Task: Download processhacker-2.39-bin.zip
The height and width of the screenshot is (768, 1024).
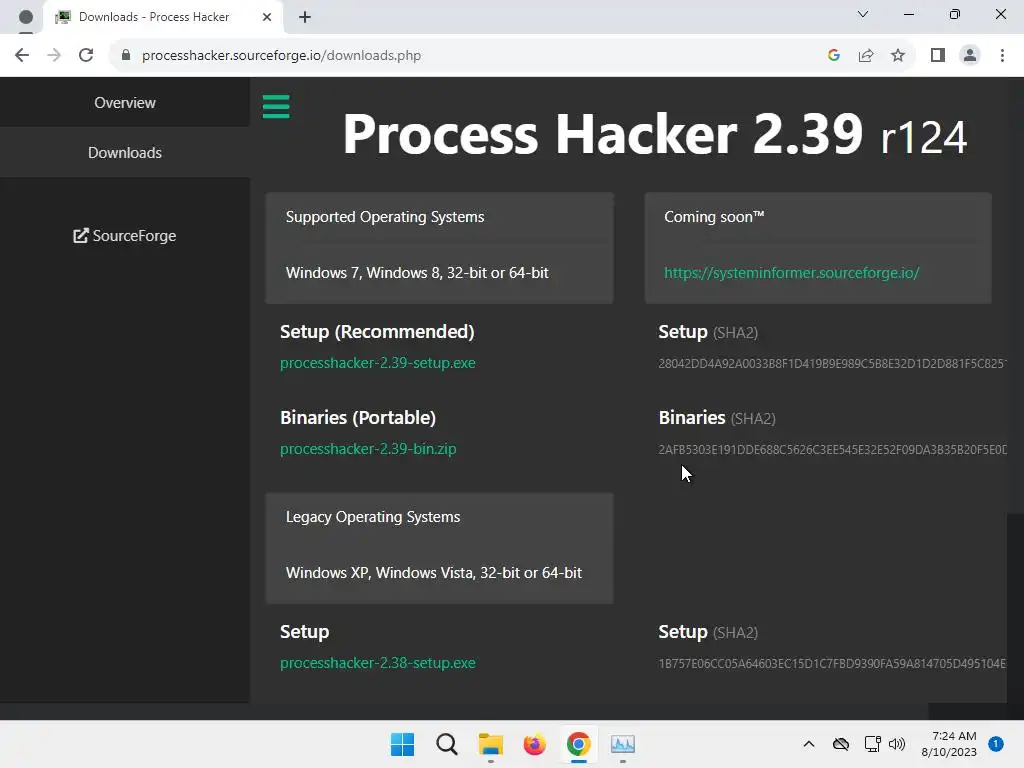Action: click(368, 449)
